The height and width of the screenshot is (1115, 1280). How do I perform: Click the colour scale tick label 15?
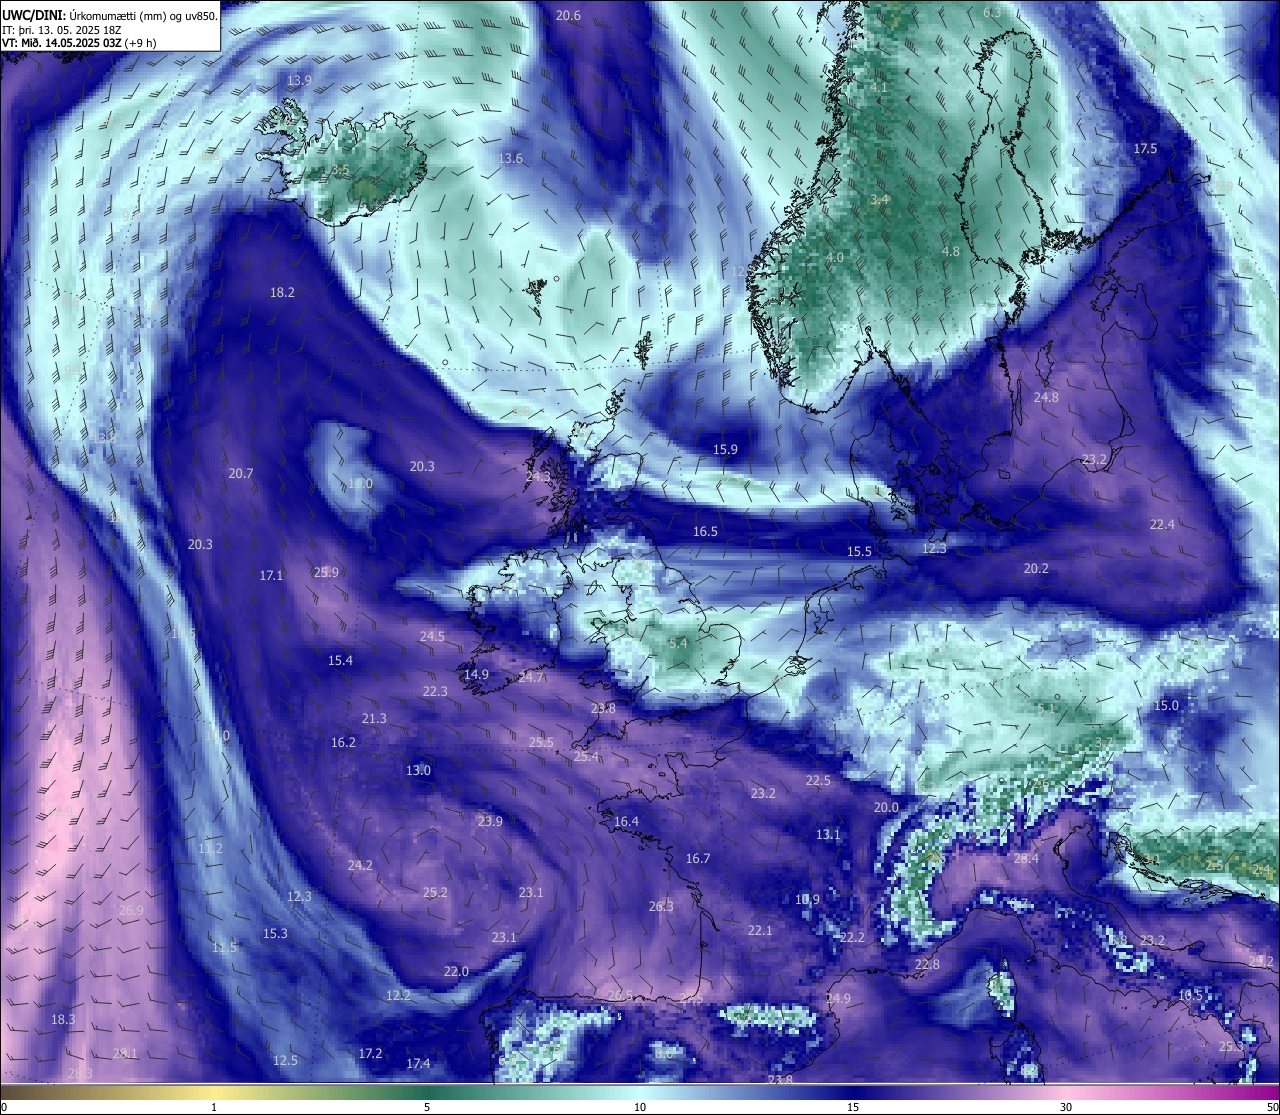click(x=853, y=1107)
